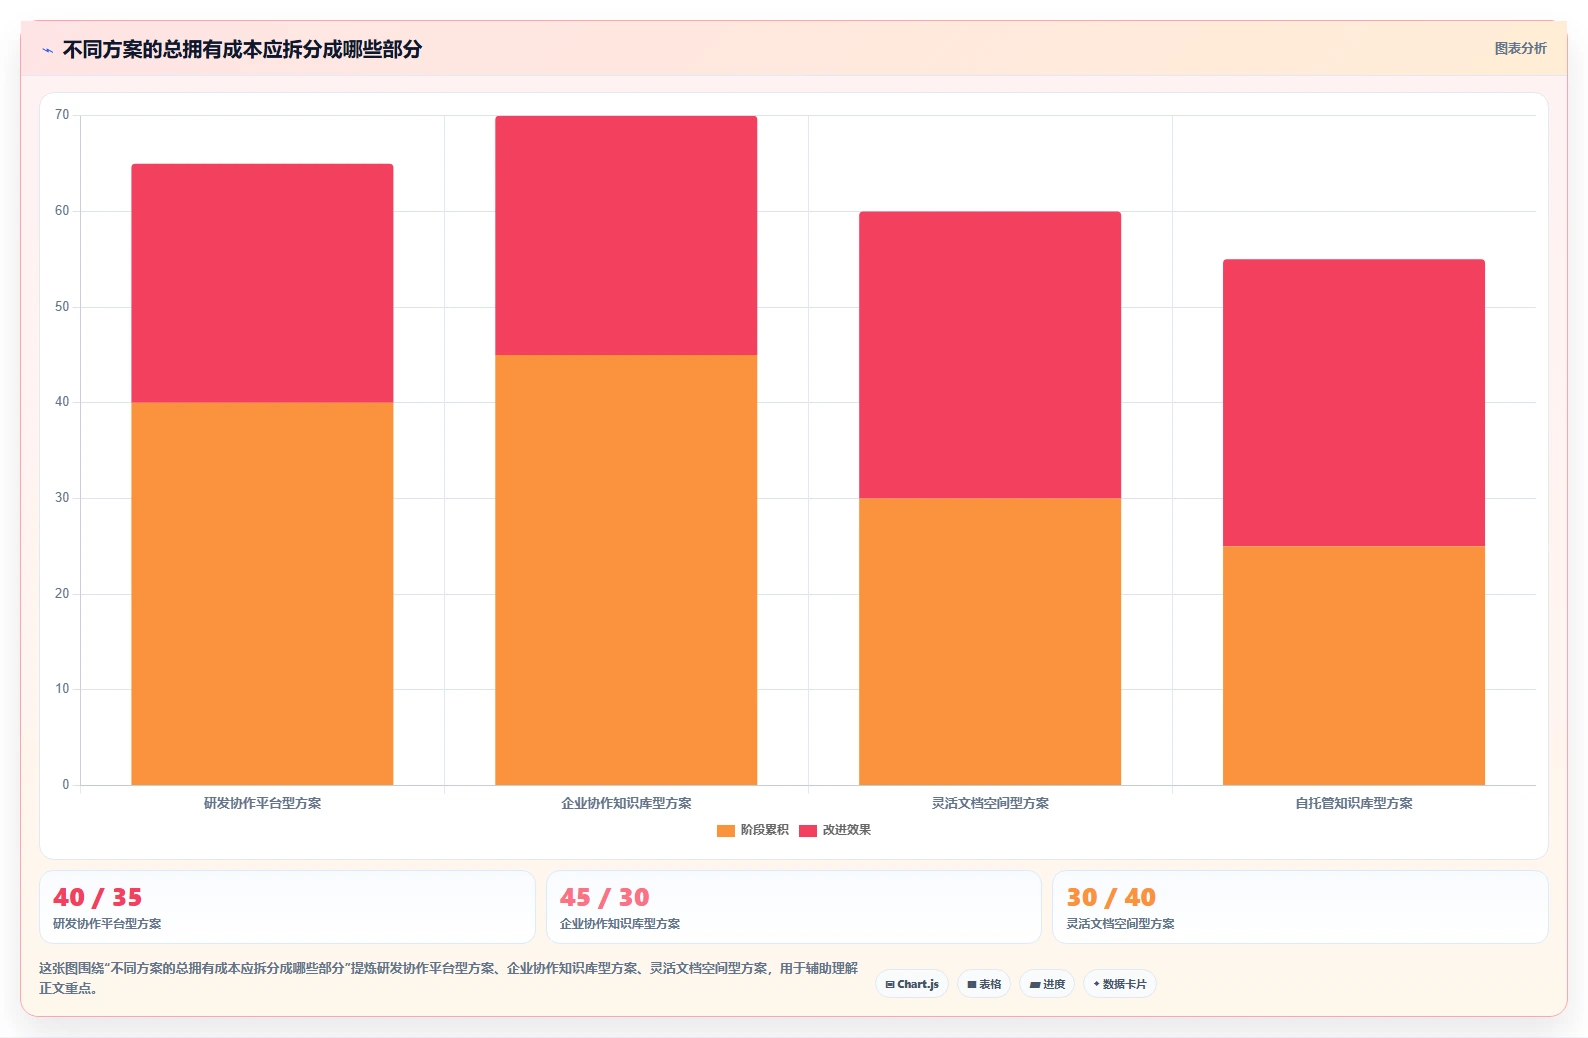Click the 30 / 40 stat card value

click(1111, 897)
